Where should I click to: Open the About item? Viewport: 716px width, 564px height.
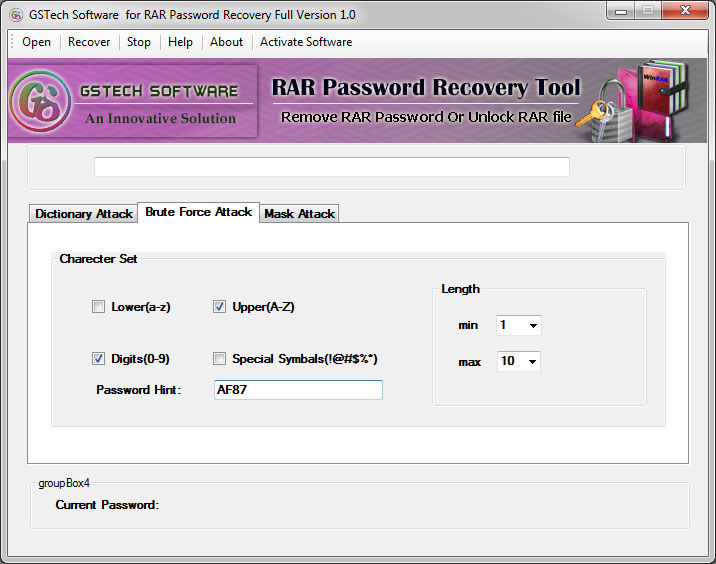pos(226,42)
